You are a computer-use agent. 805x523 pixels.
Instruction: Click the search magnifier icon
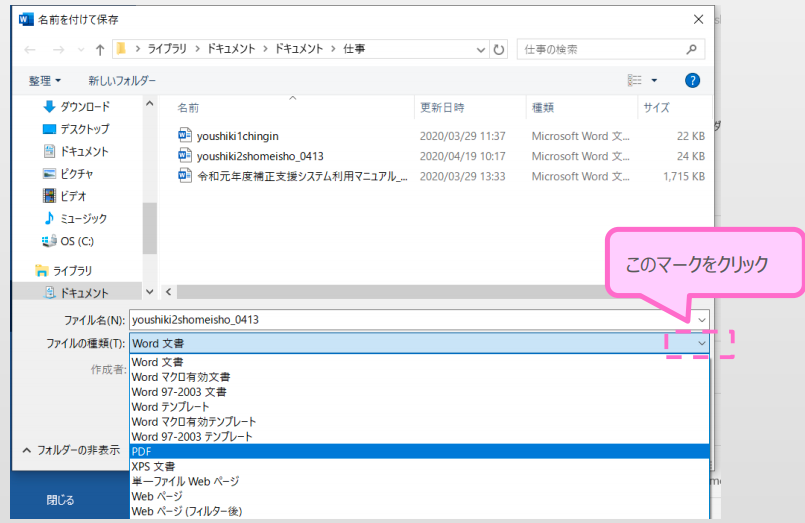(691, 49)
